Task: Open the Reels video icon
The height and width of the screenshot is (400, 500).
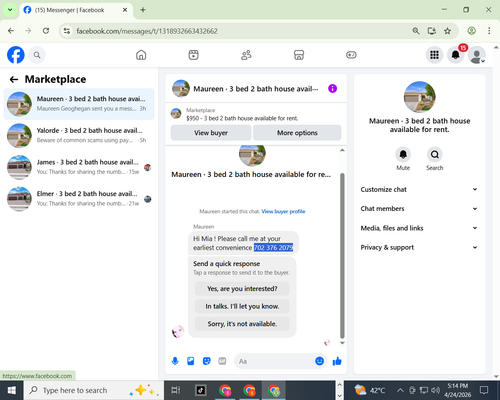Action: point(193,55)
